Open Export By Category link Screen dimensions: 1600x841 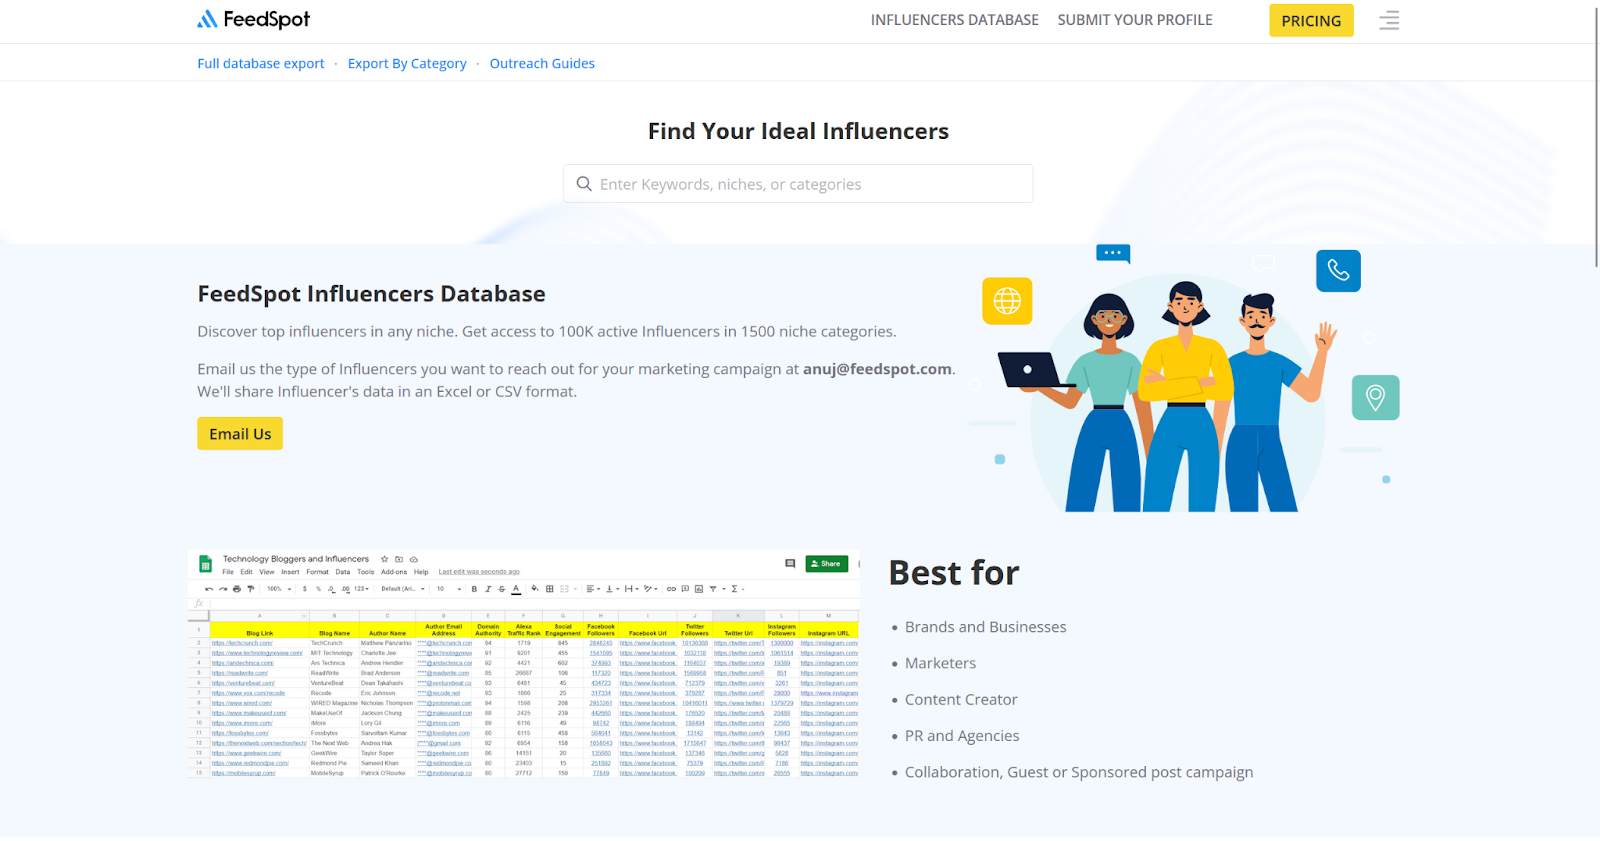pos(407,63)
